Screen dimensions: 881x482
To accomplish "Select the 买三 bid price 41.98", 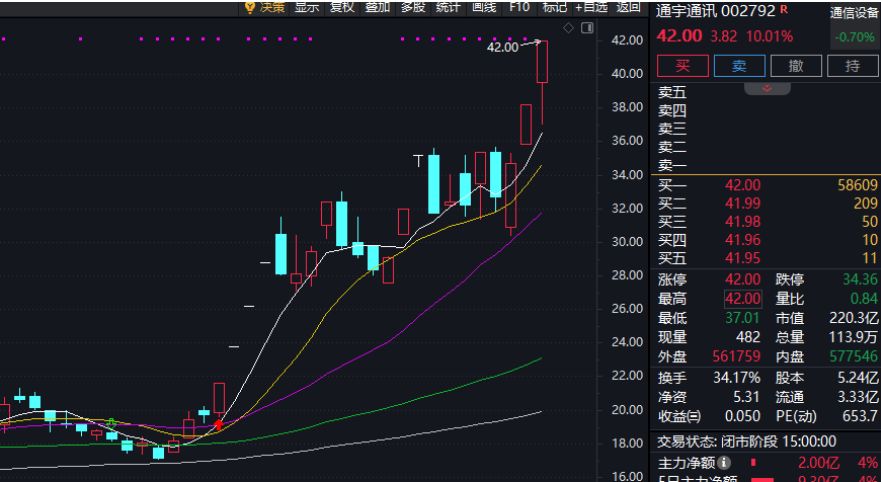I will pos(742,222).
